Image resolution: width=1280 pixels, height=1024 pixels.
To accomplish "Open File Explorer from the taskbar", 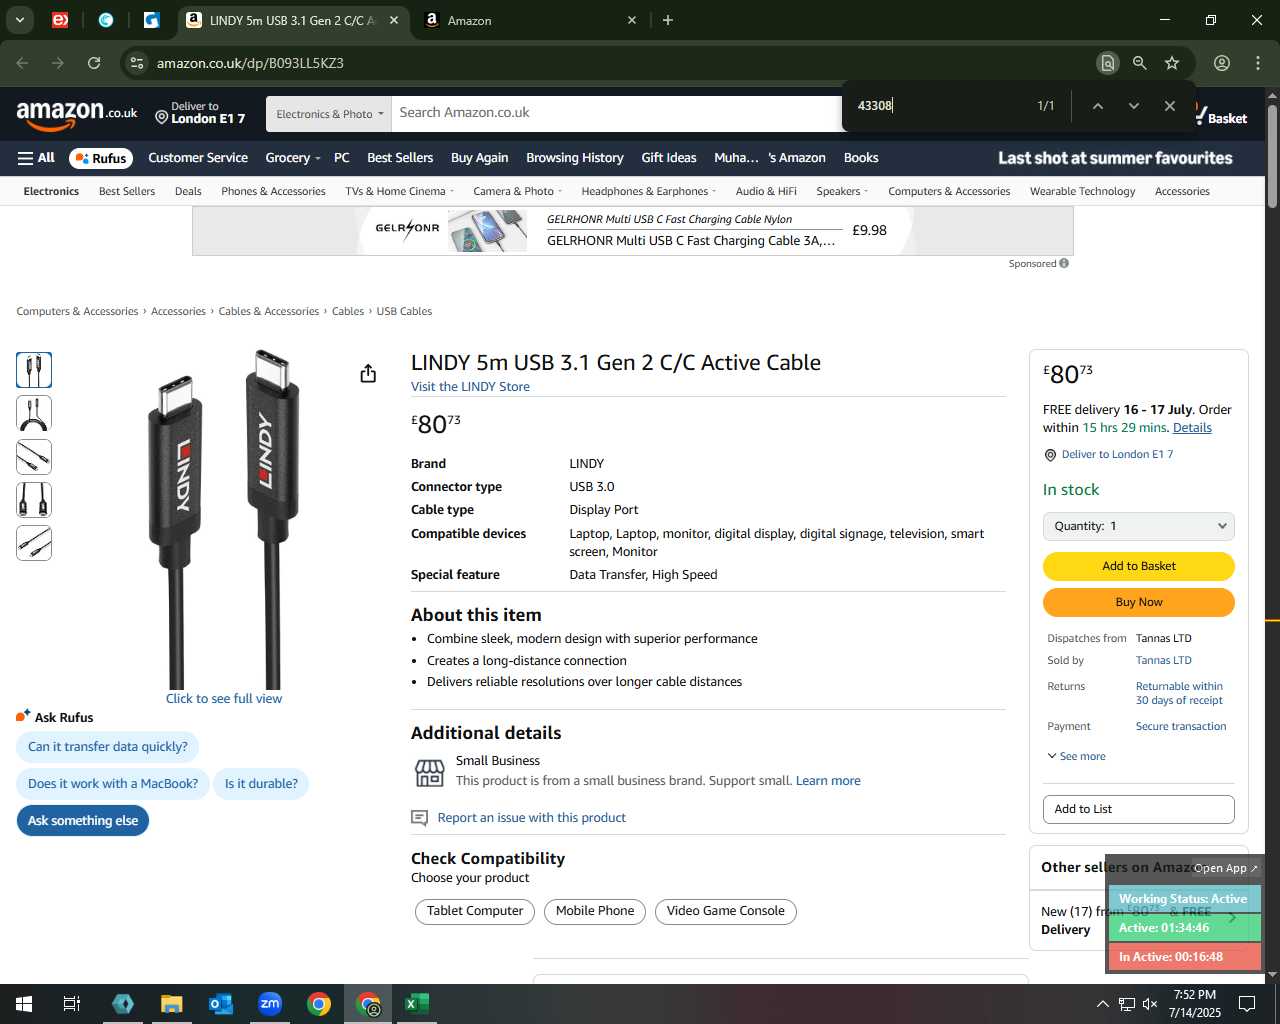I will 172,1004.
